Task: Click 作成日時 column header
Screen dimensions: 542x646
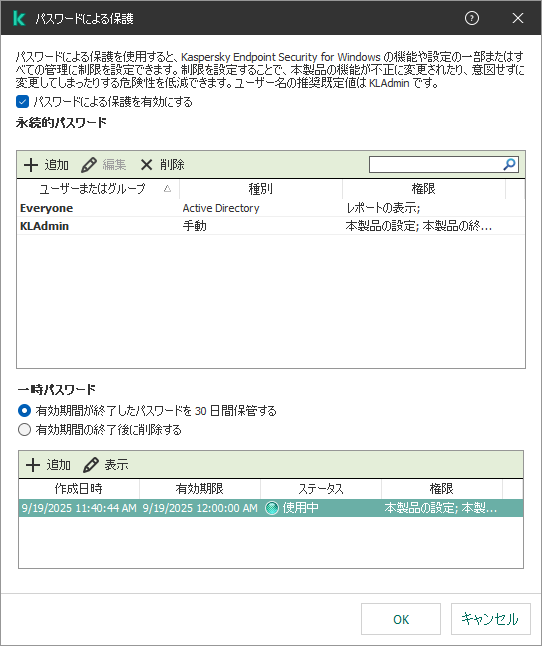Action: tap(79, 489)
